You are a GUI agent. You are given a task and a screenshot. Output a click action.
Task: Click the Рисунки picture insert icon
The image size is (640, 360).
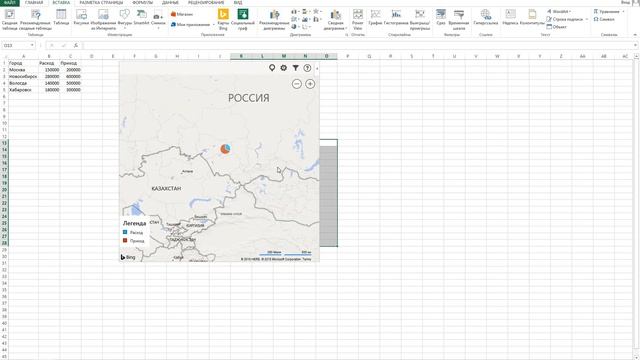pyautogui.click(x=81, y=17)
